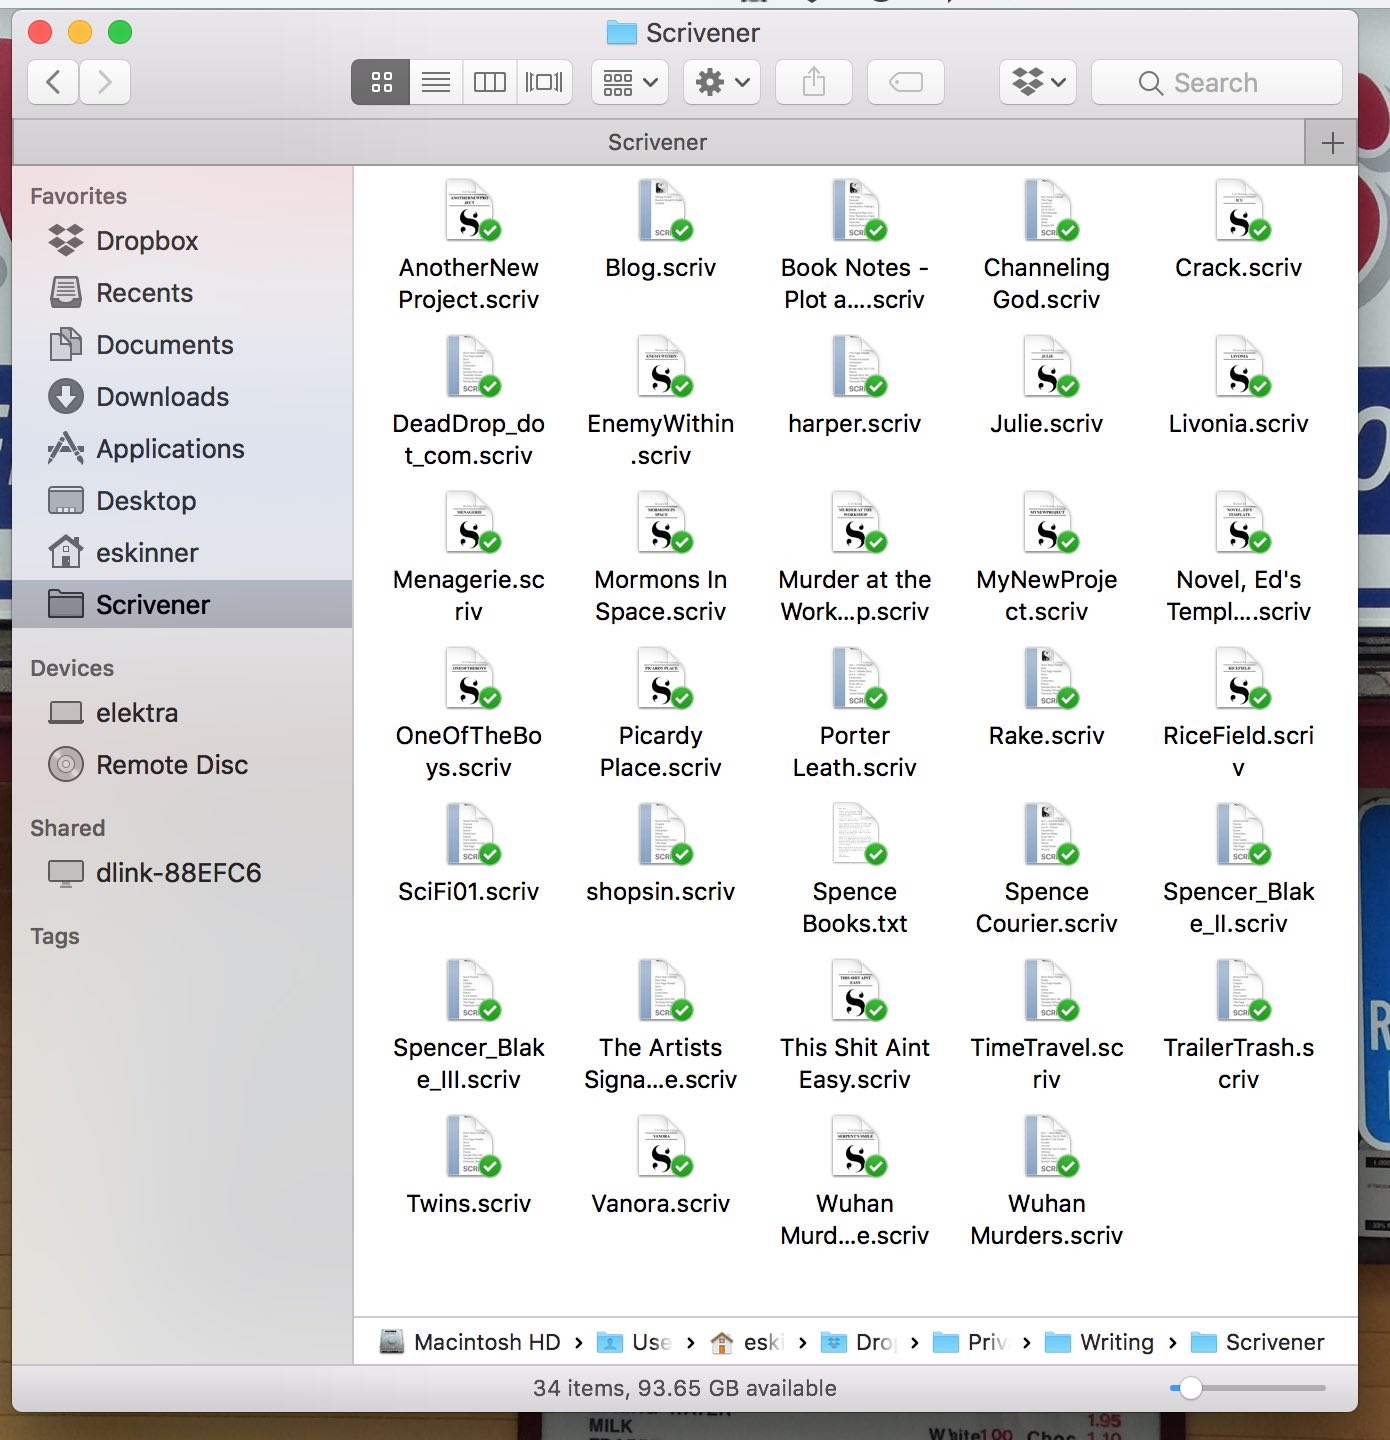This screenshot has width=1390, height=1440.
Task: Select Scrivener folder in sidebar
Action: click(182, 605)
